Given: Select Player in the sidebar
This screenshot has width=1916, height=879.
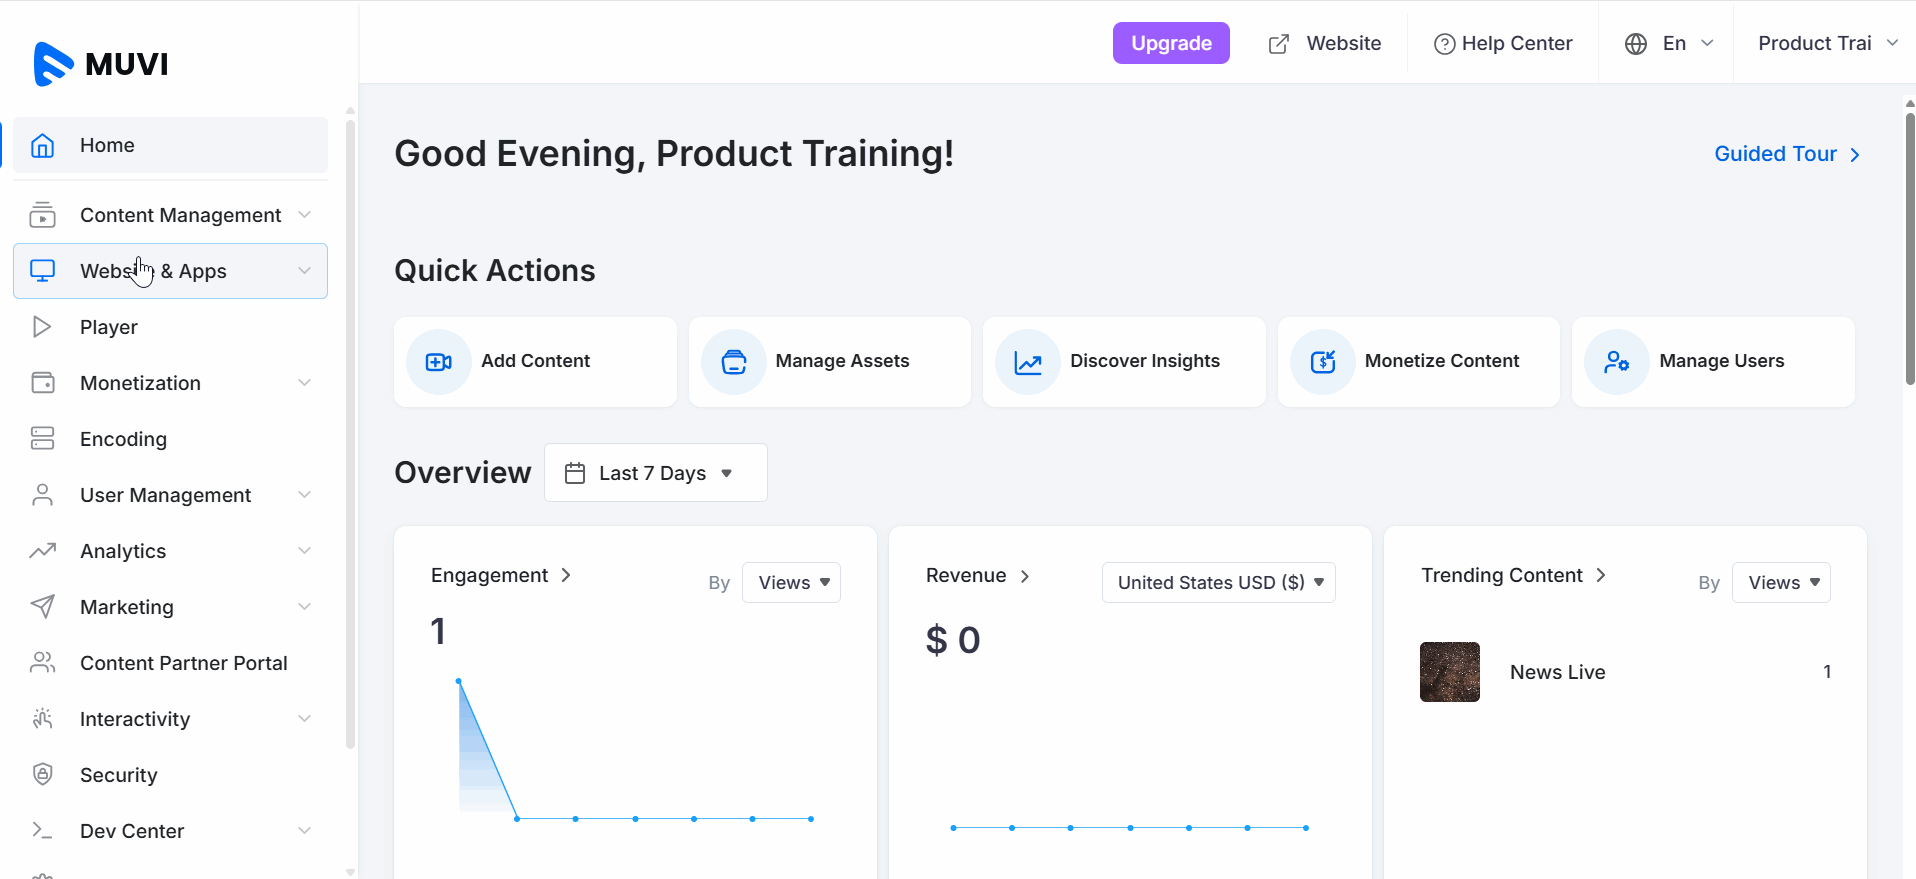Looking at the screenshot, I should tap(109, 327).
